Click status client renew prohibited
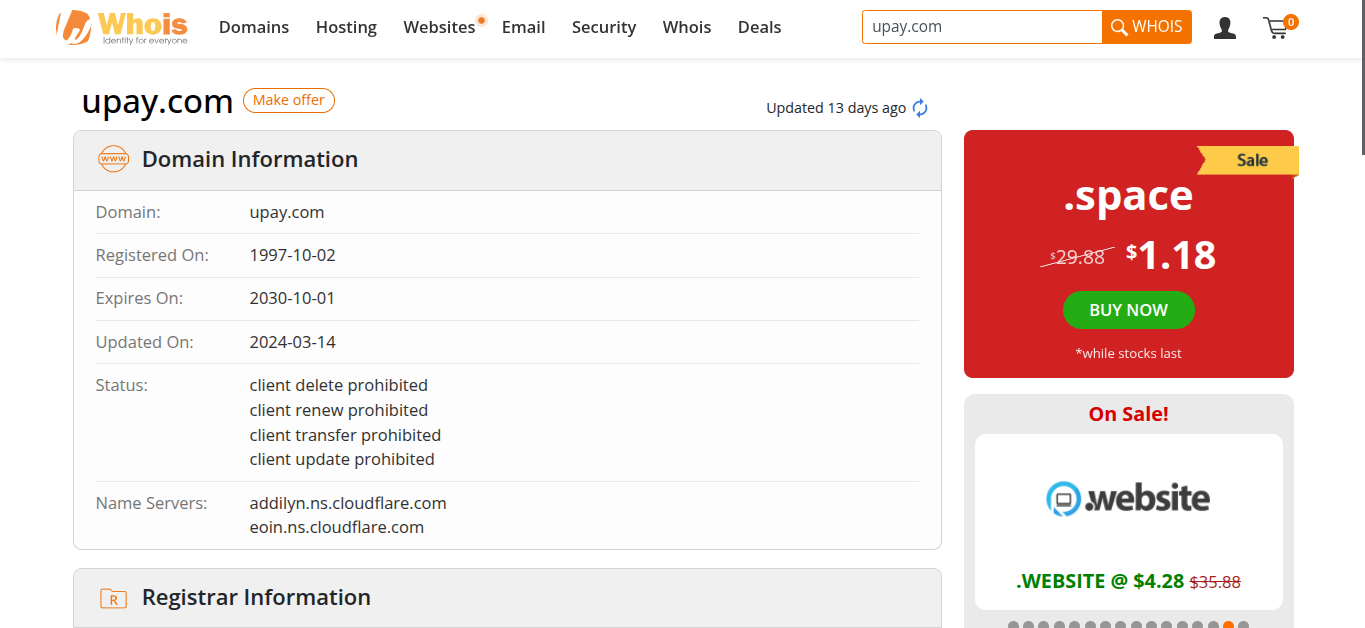The width and height of the screenshot is (1365, 628). [x=339, y=410]
